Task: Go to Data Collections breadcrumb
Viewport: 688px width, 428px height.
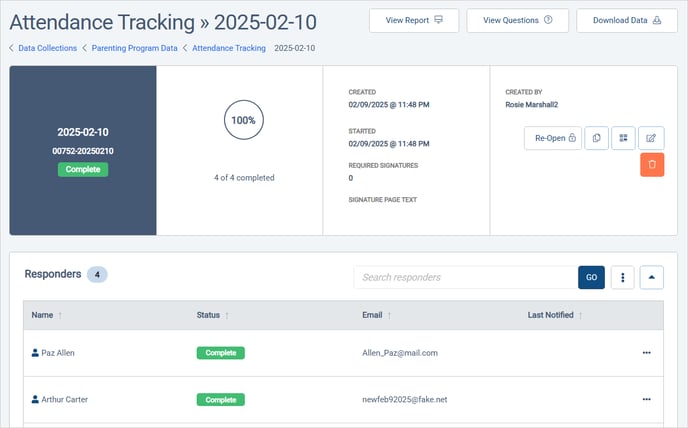Action: click(x=47, y=48)
